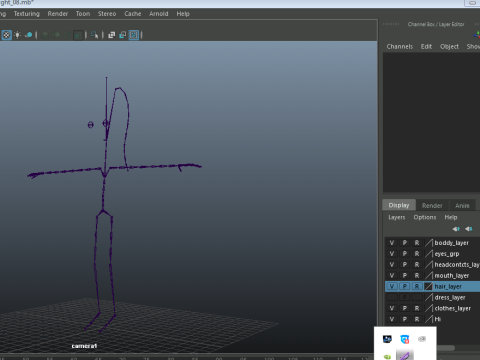Click greyed Screen Space Ambient Occlusion icon

(45, 35)
